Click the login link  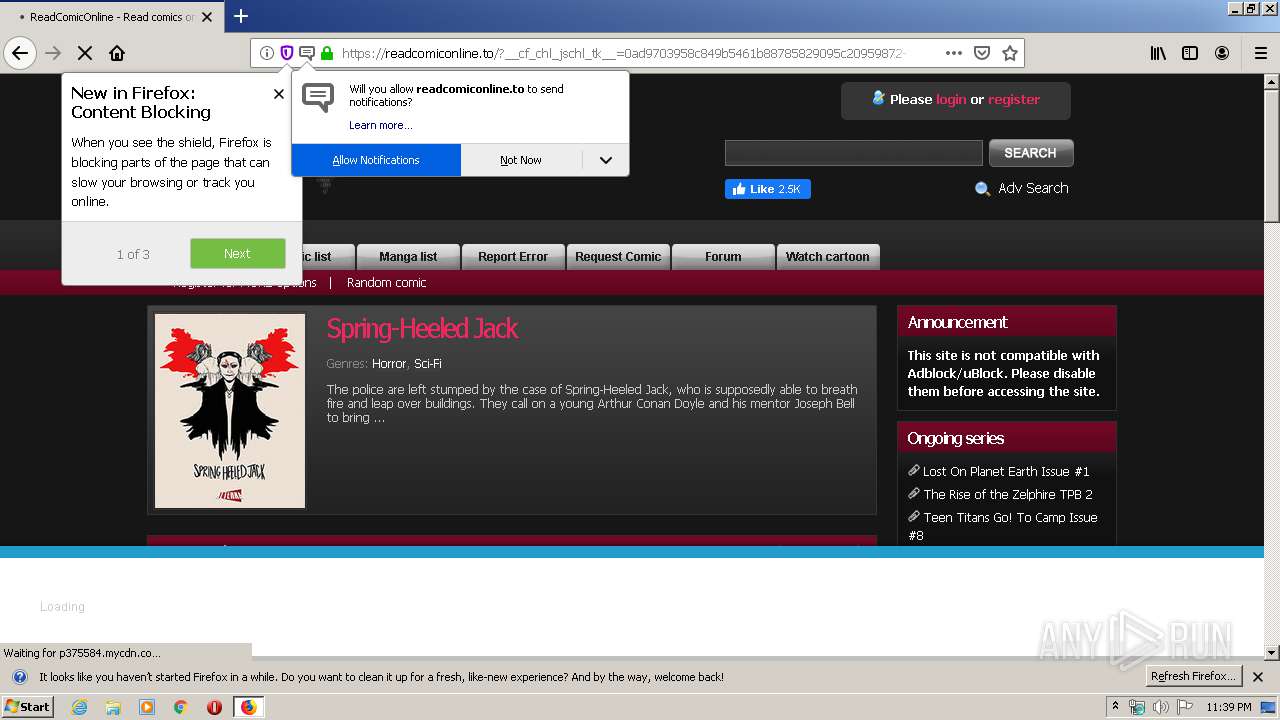pos(951,99)
